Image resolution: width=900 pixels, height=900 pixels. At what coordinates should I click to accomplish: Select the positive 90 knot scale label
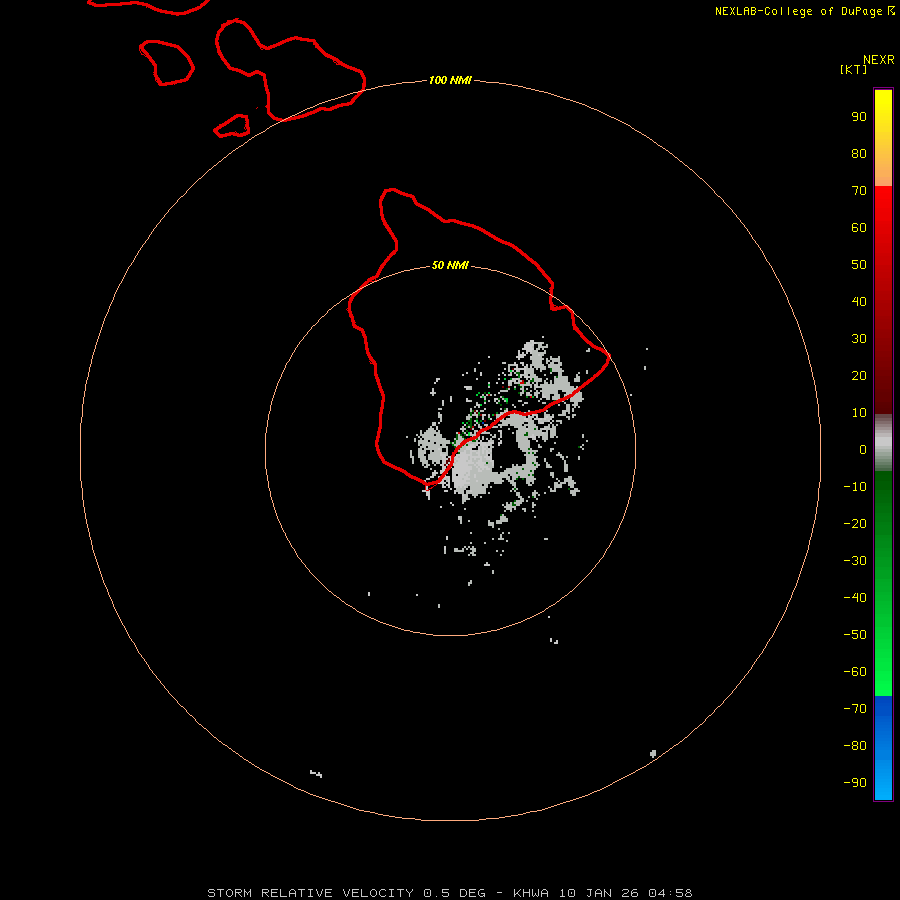(859, 117)
